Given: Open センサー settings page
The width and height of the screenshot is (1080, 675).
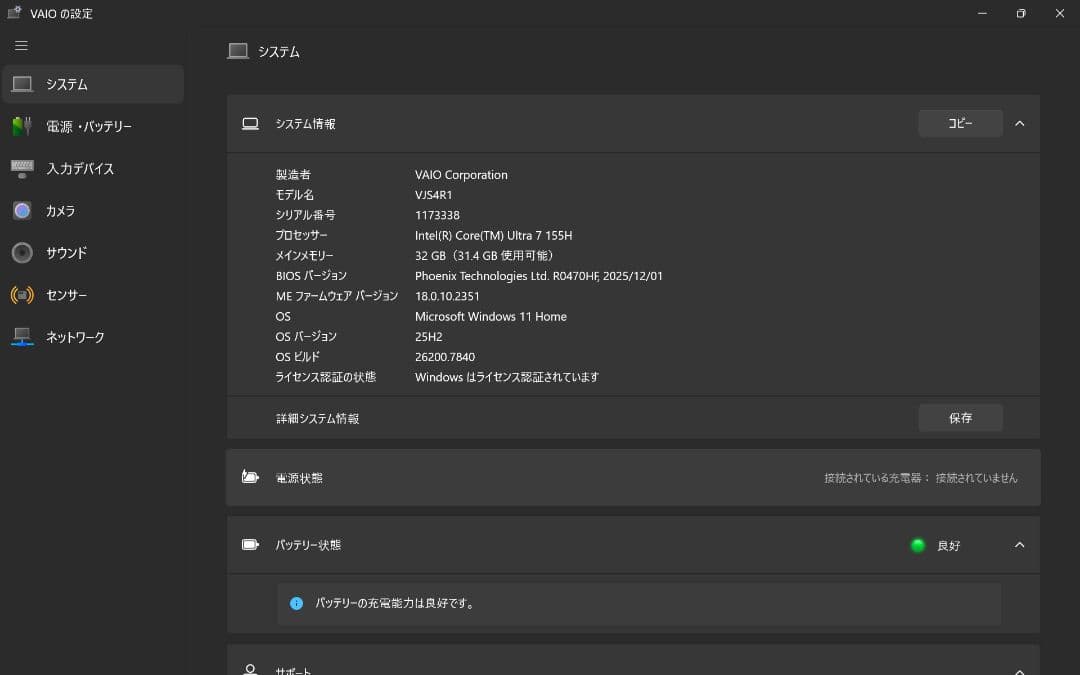Looking at the screenshot, I should [x=93, y=295].
